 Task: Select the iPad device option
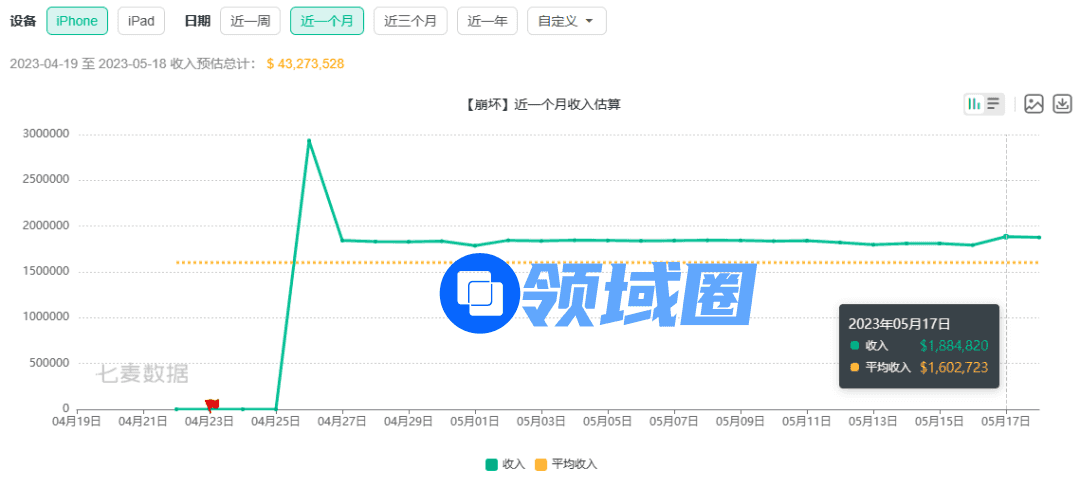(141, 21)
